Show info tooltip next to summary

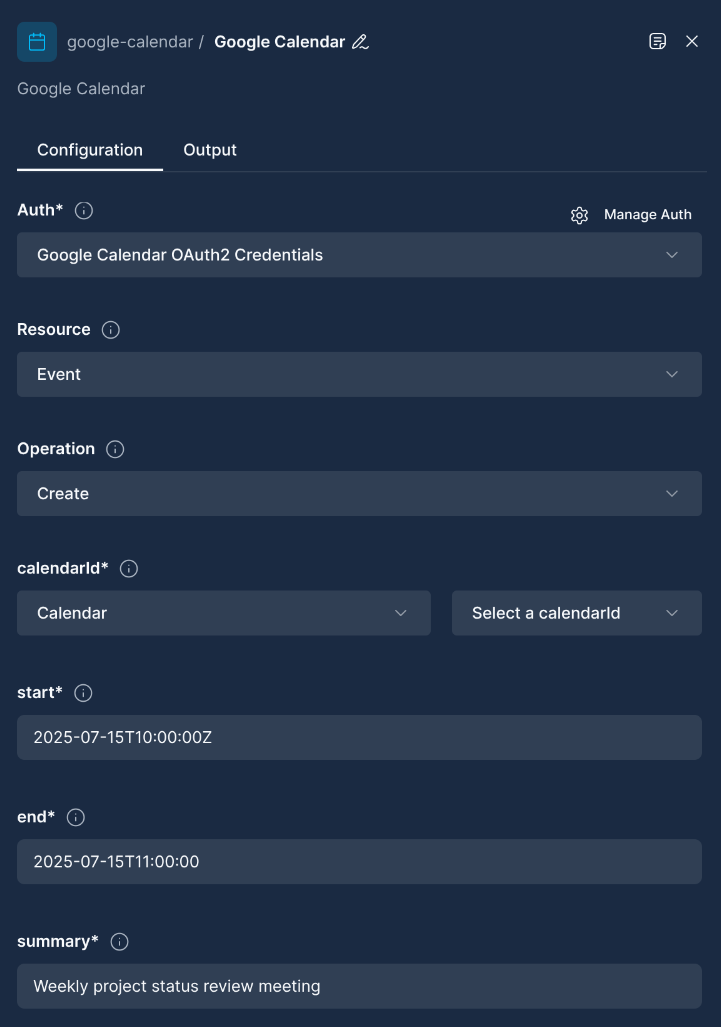120,941
